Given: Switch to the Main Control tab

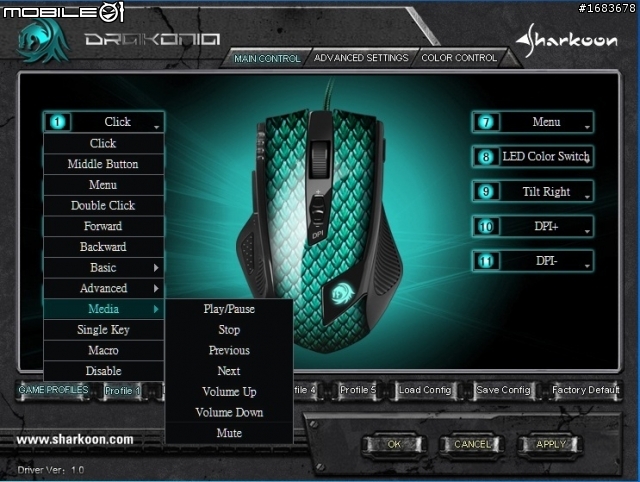Looking at the screenshot, I should pyautogui.click(x=267, y=59).
